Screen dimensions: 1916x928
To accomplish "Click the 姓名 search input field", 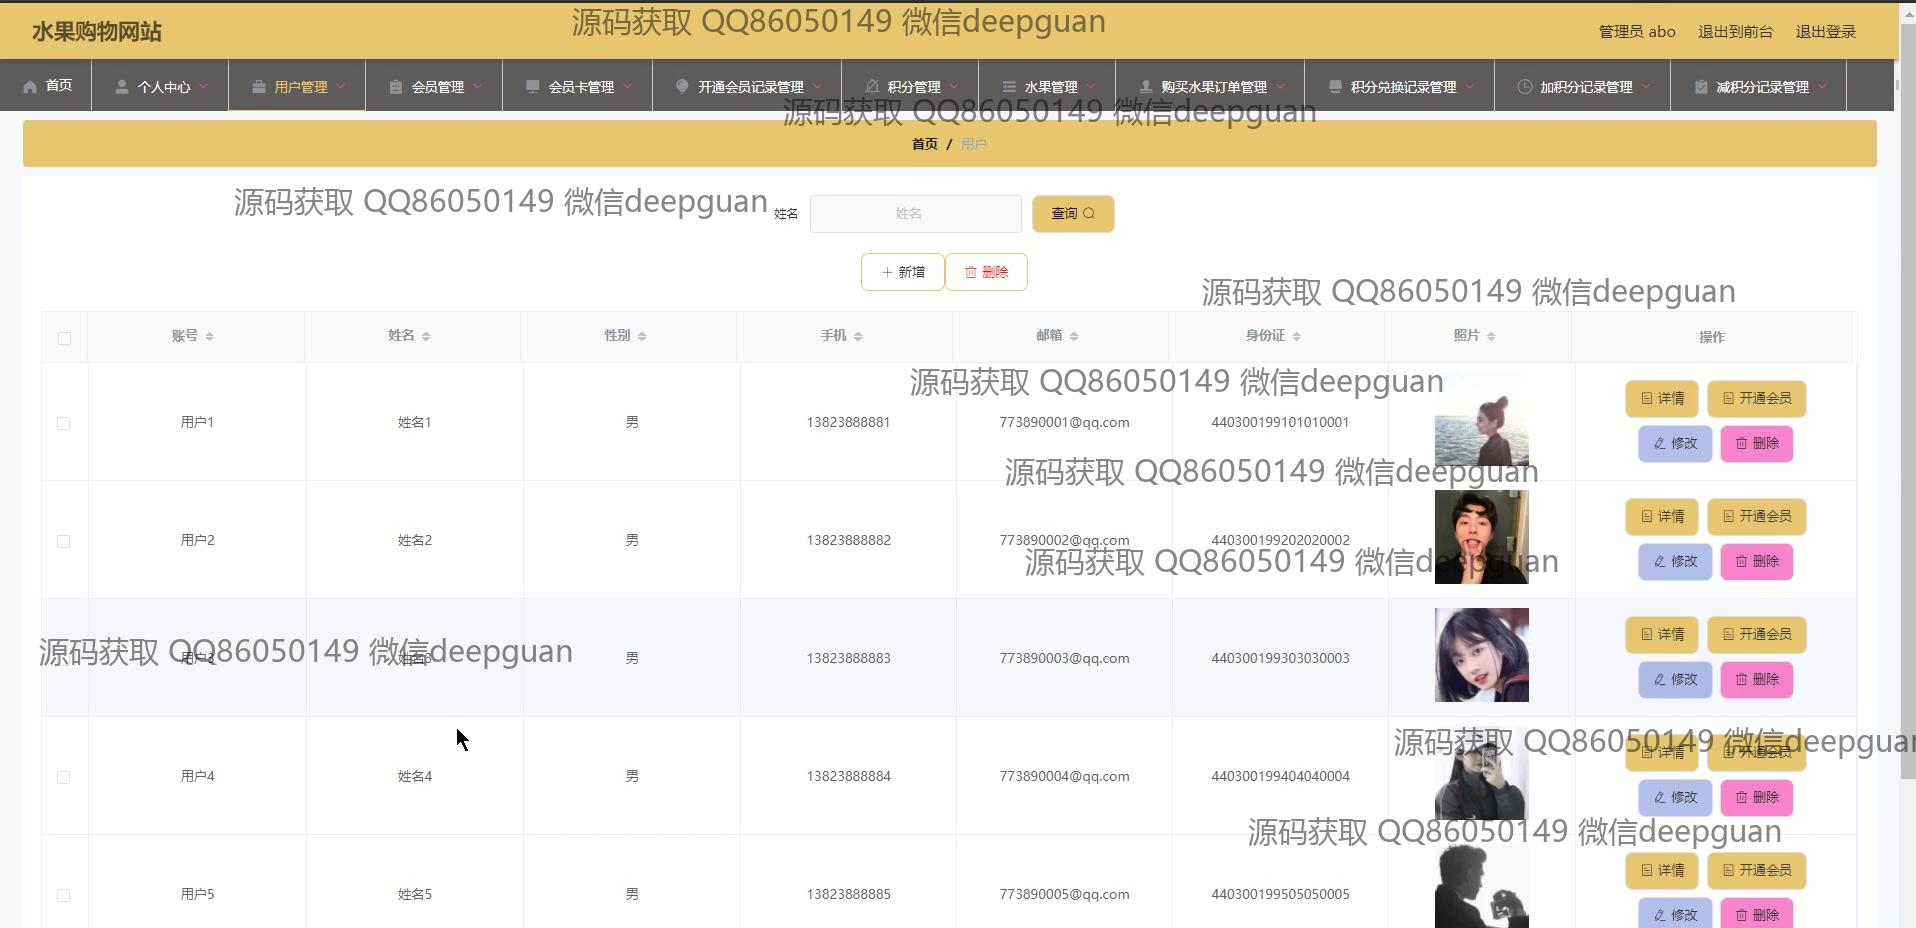I will (915, 214).
